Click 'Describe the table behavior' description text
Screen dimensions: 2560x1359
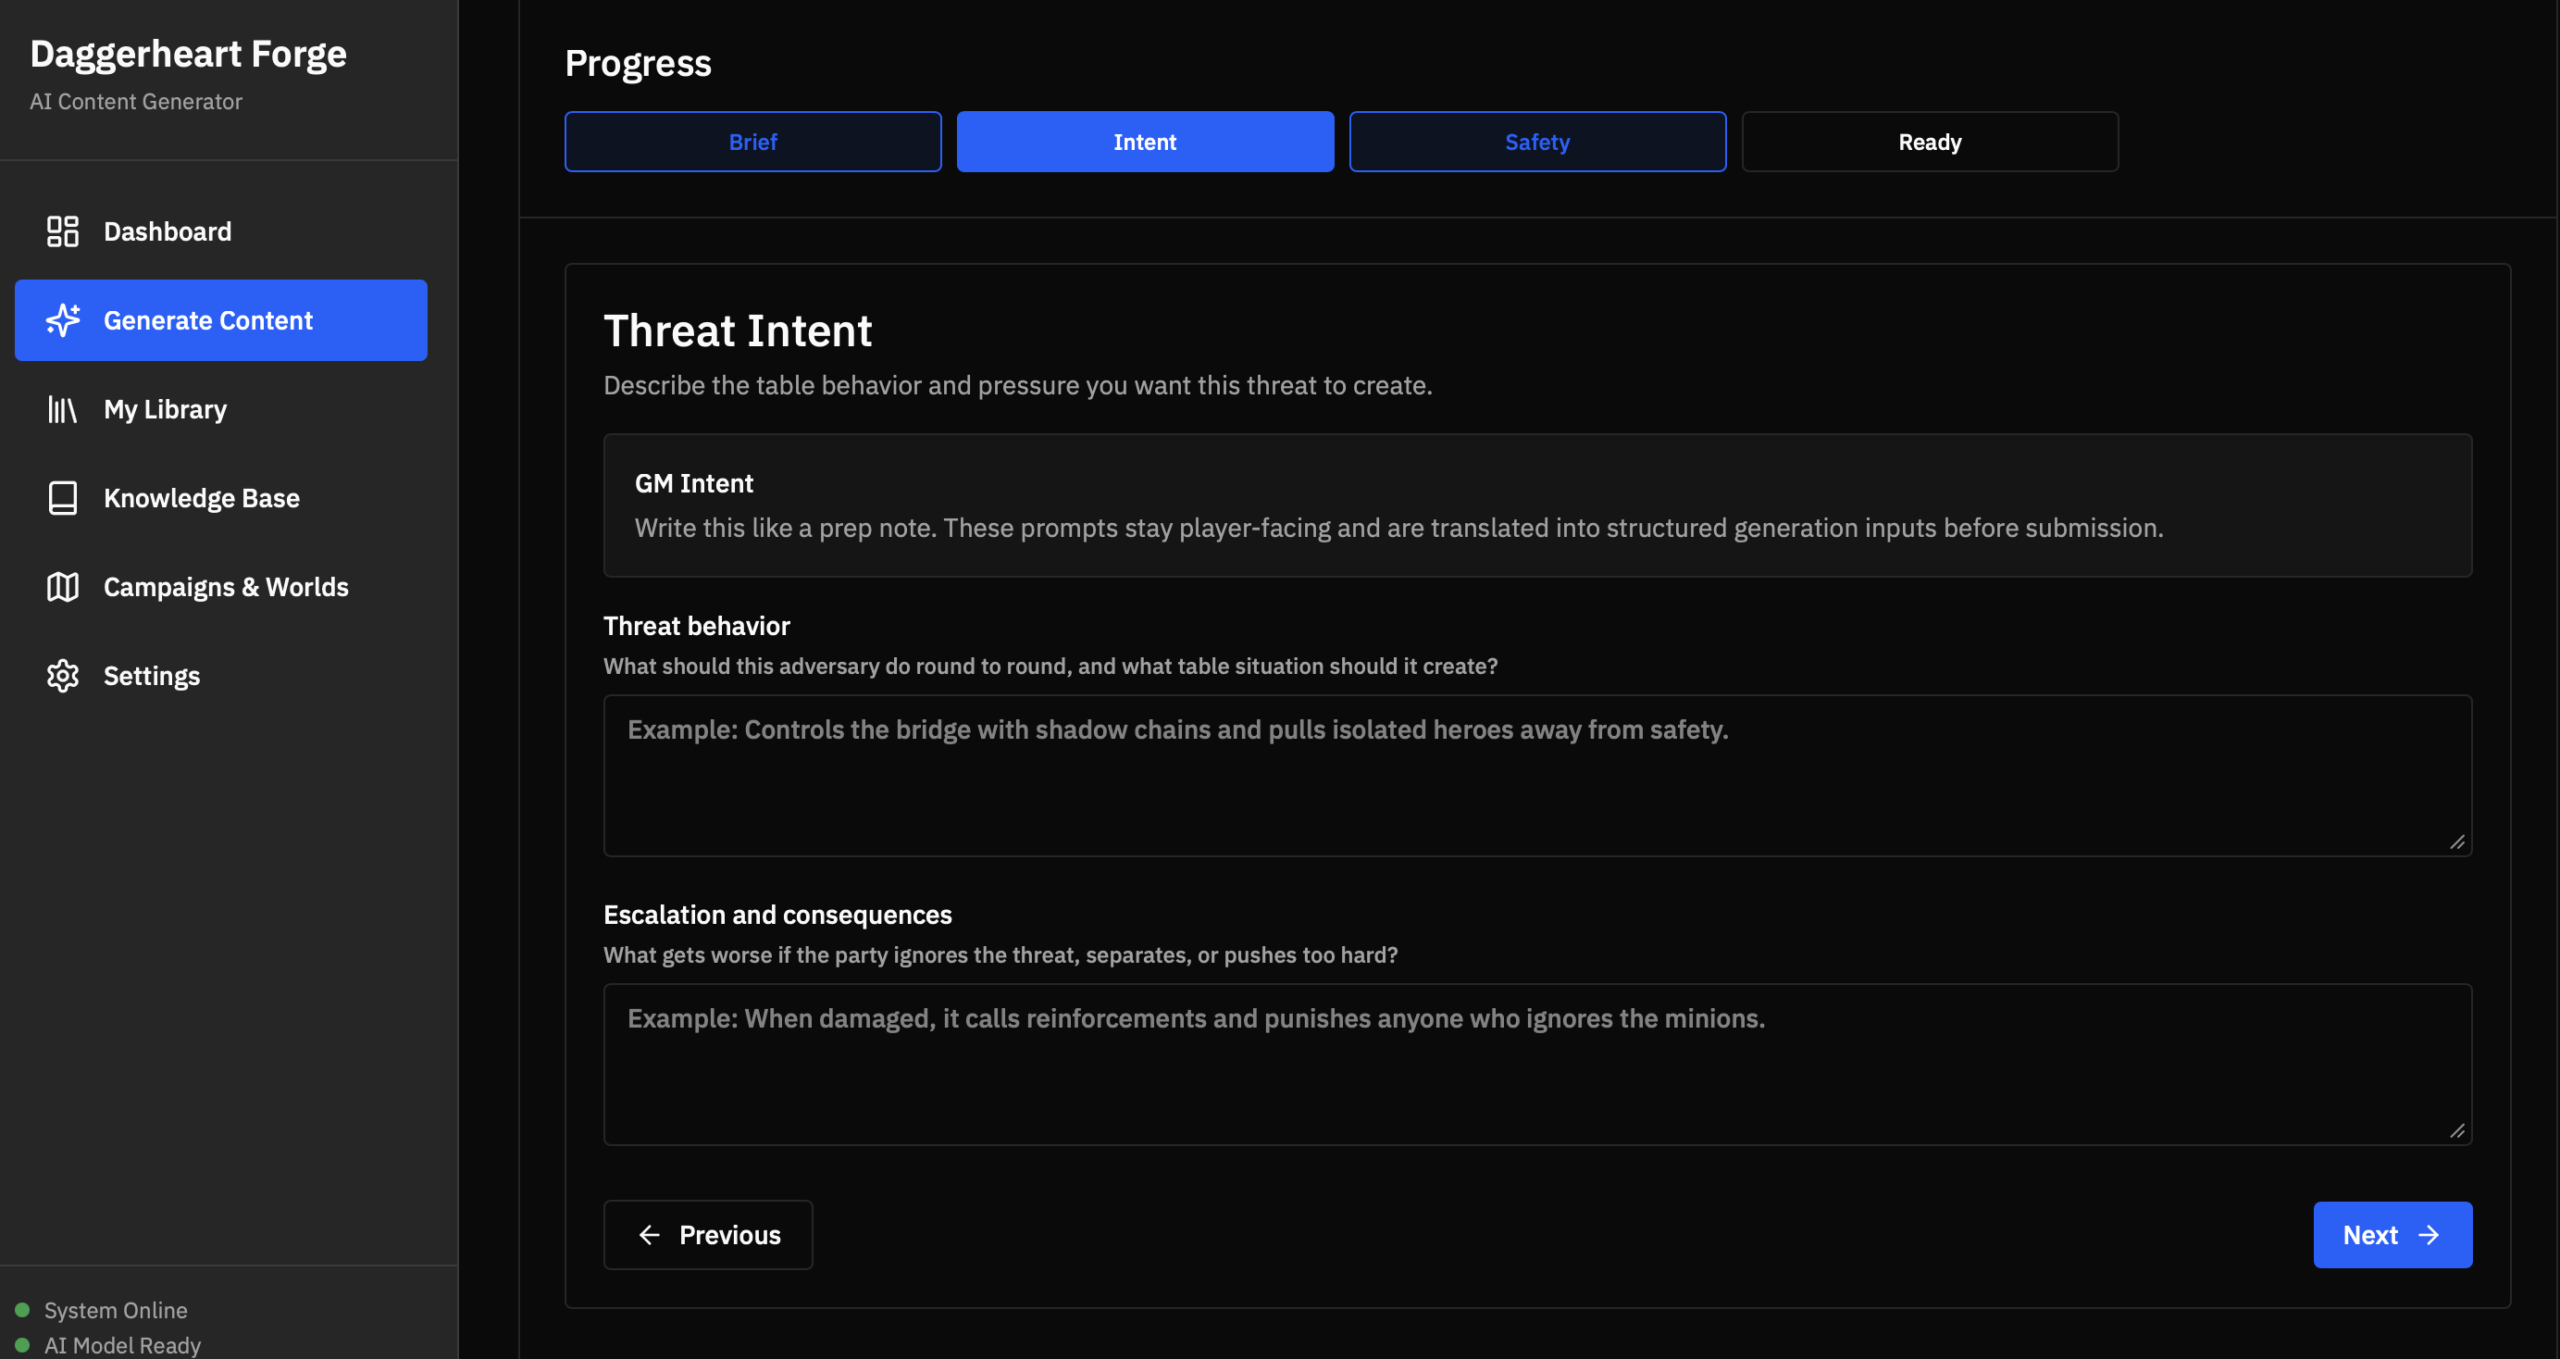1018,385
